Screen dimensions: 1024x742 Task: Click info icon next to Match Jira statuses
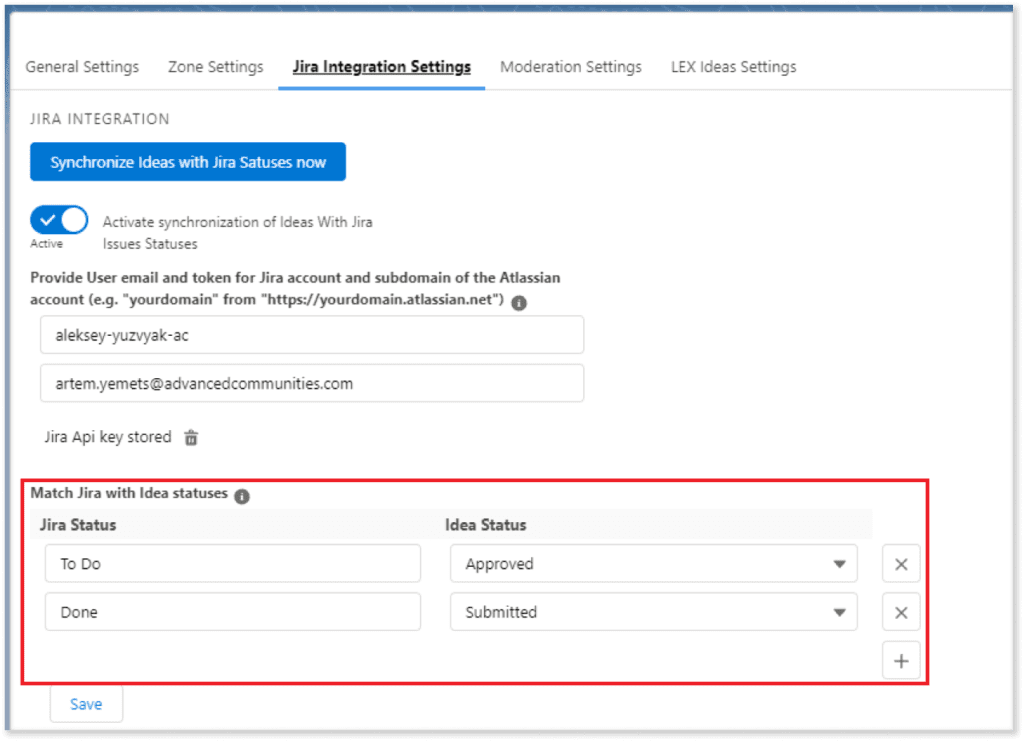tap(242, 496)
